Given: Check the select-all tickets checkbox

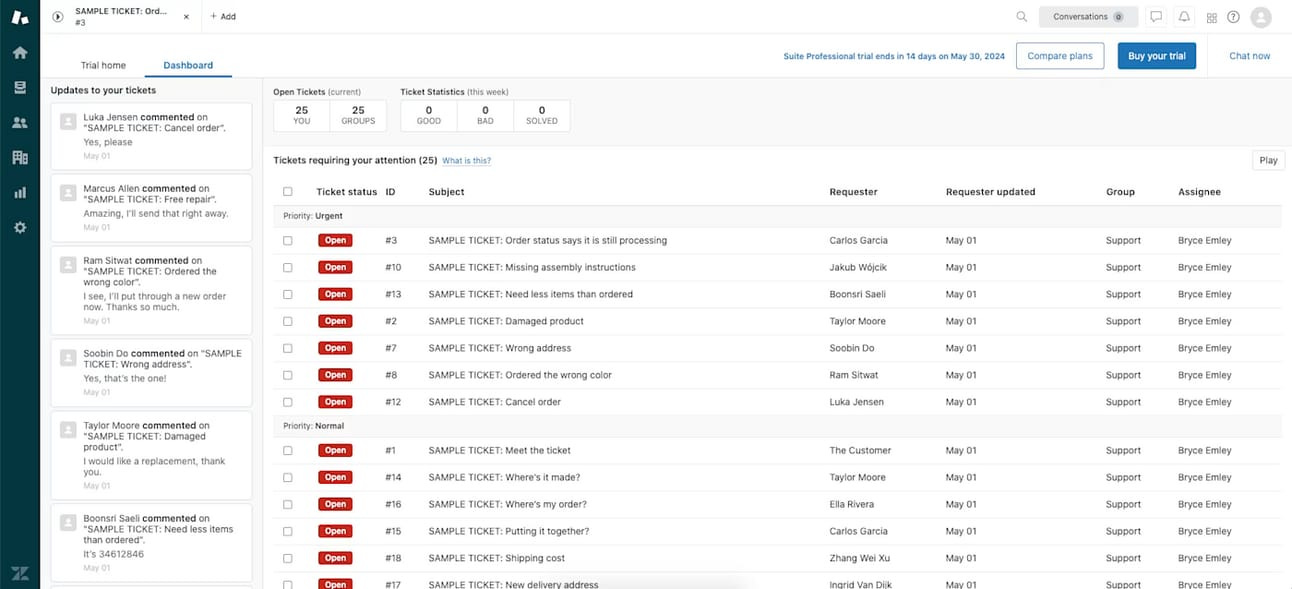Looking at the screenshot, I should (288, 192).
